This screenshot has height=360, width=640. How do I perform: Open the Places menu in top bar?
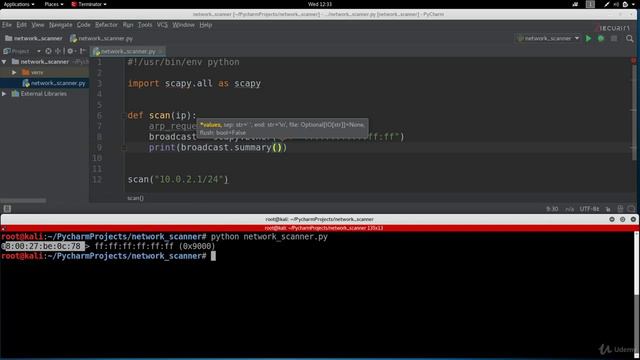coord(53,4)
